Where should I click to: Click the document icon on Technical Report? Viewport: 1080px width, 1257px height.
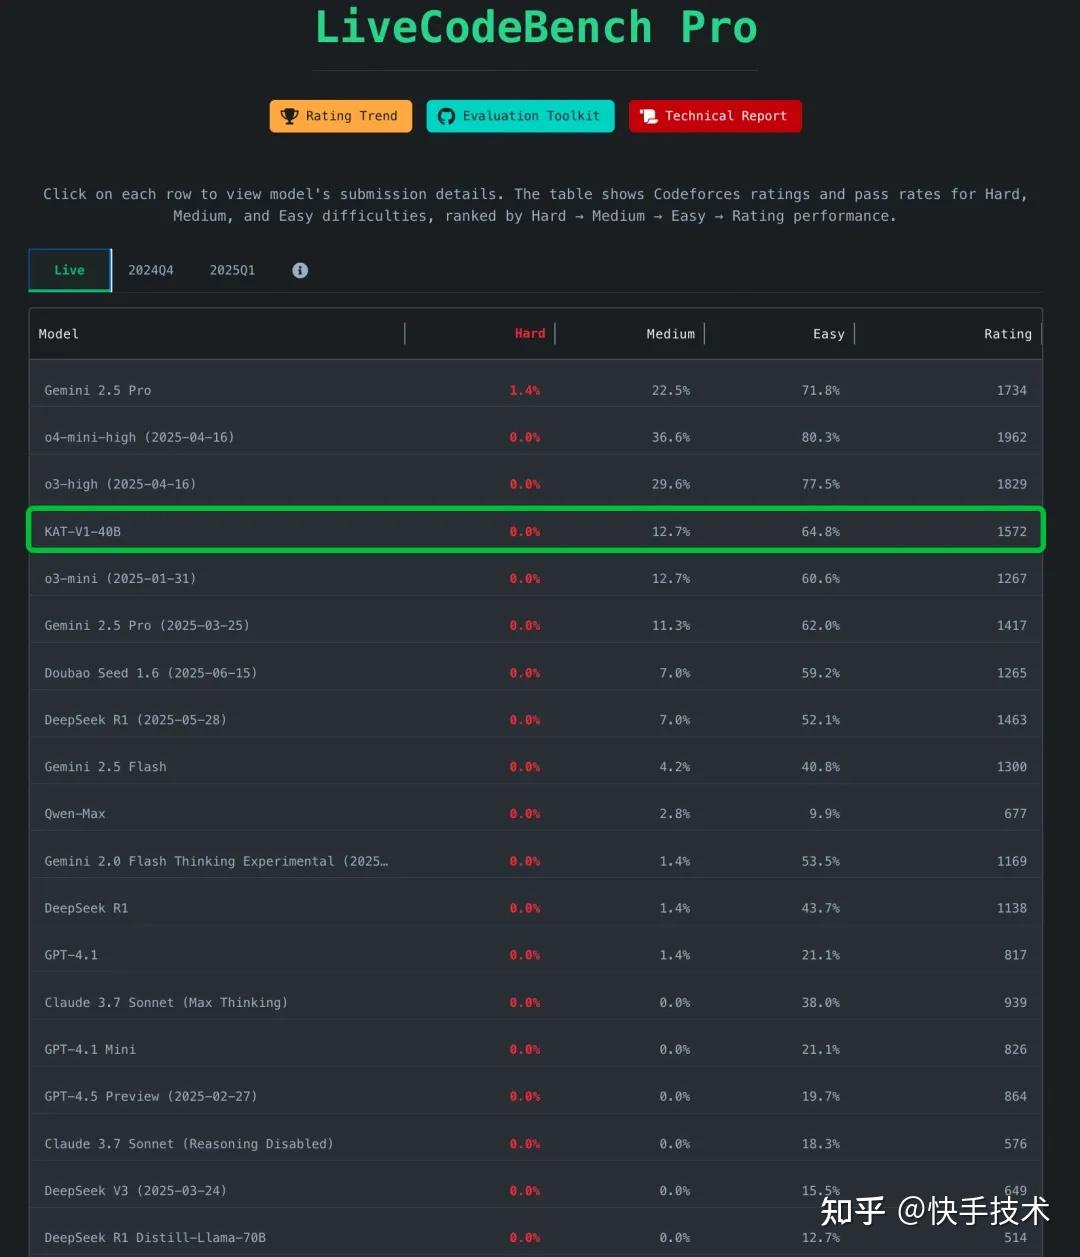649,116
